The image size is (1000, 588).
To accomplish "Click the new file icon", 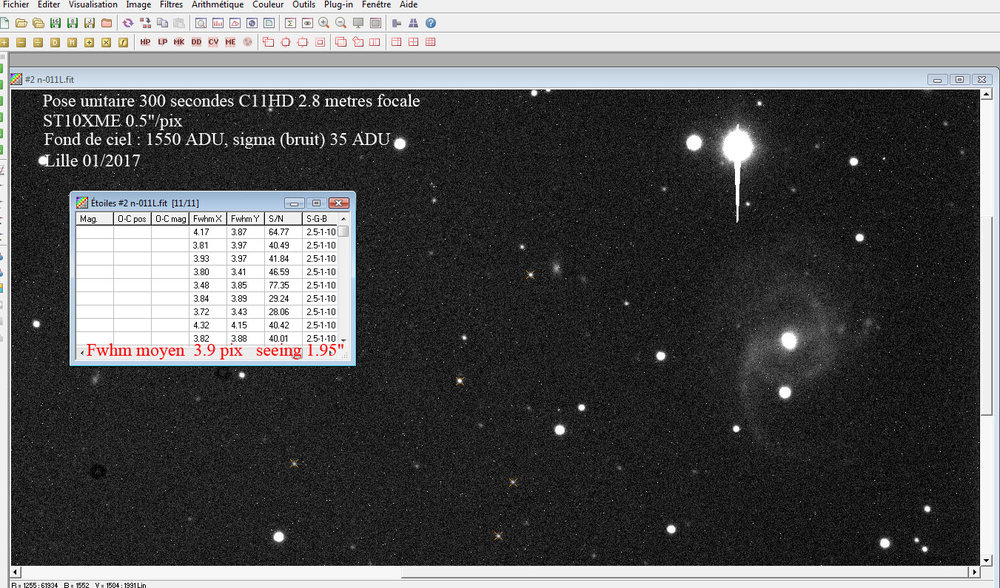I will pyautogui.click(x=4, y=23).
